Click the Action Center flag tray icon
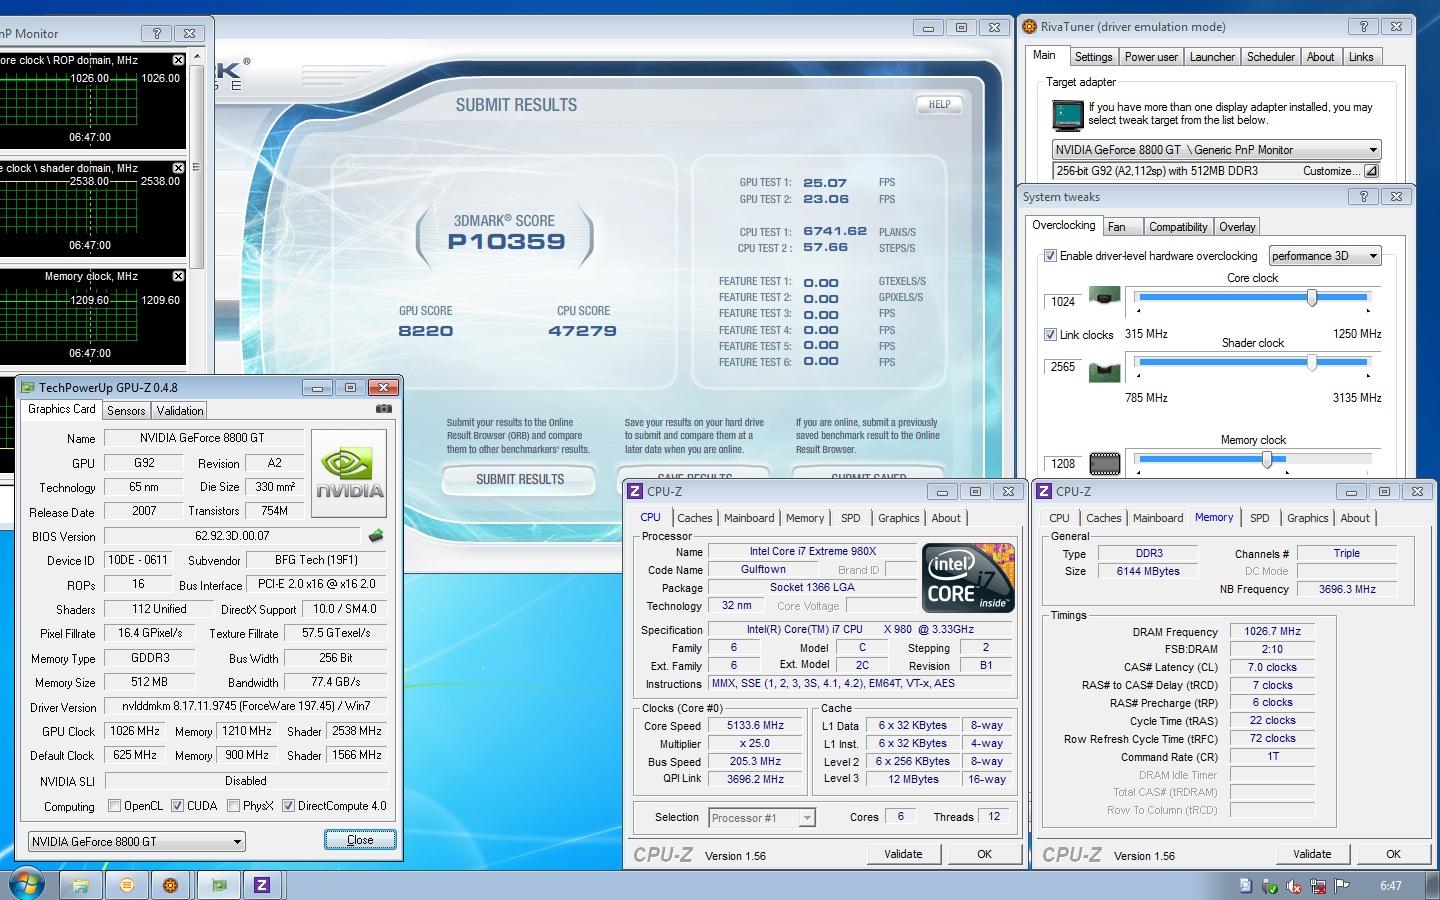1440x900 pixels. [1342, 886]
